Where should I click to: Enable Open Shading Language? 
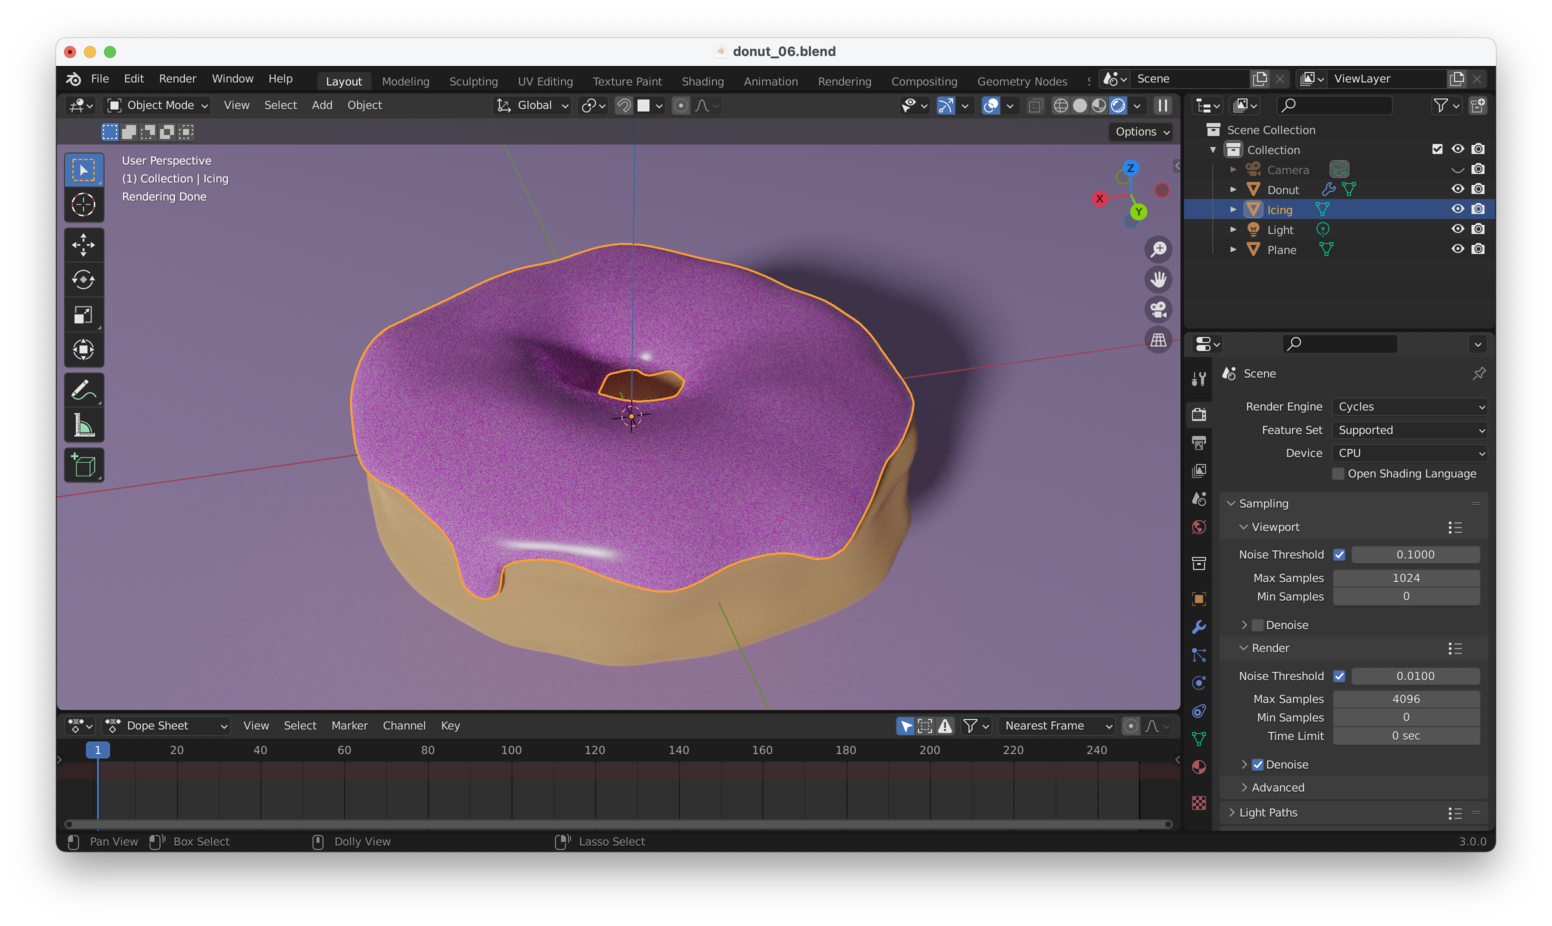(1338, 473)
